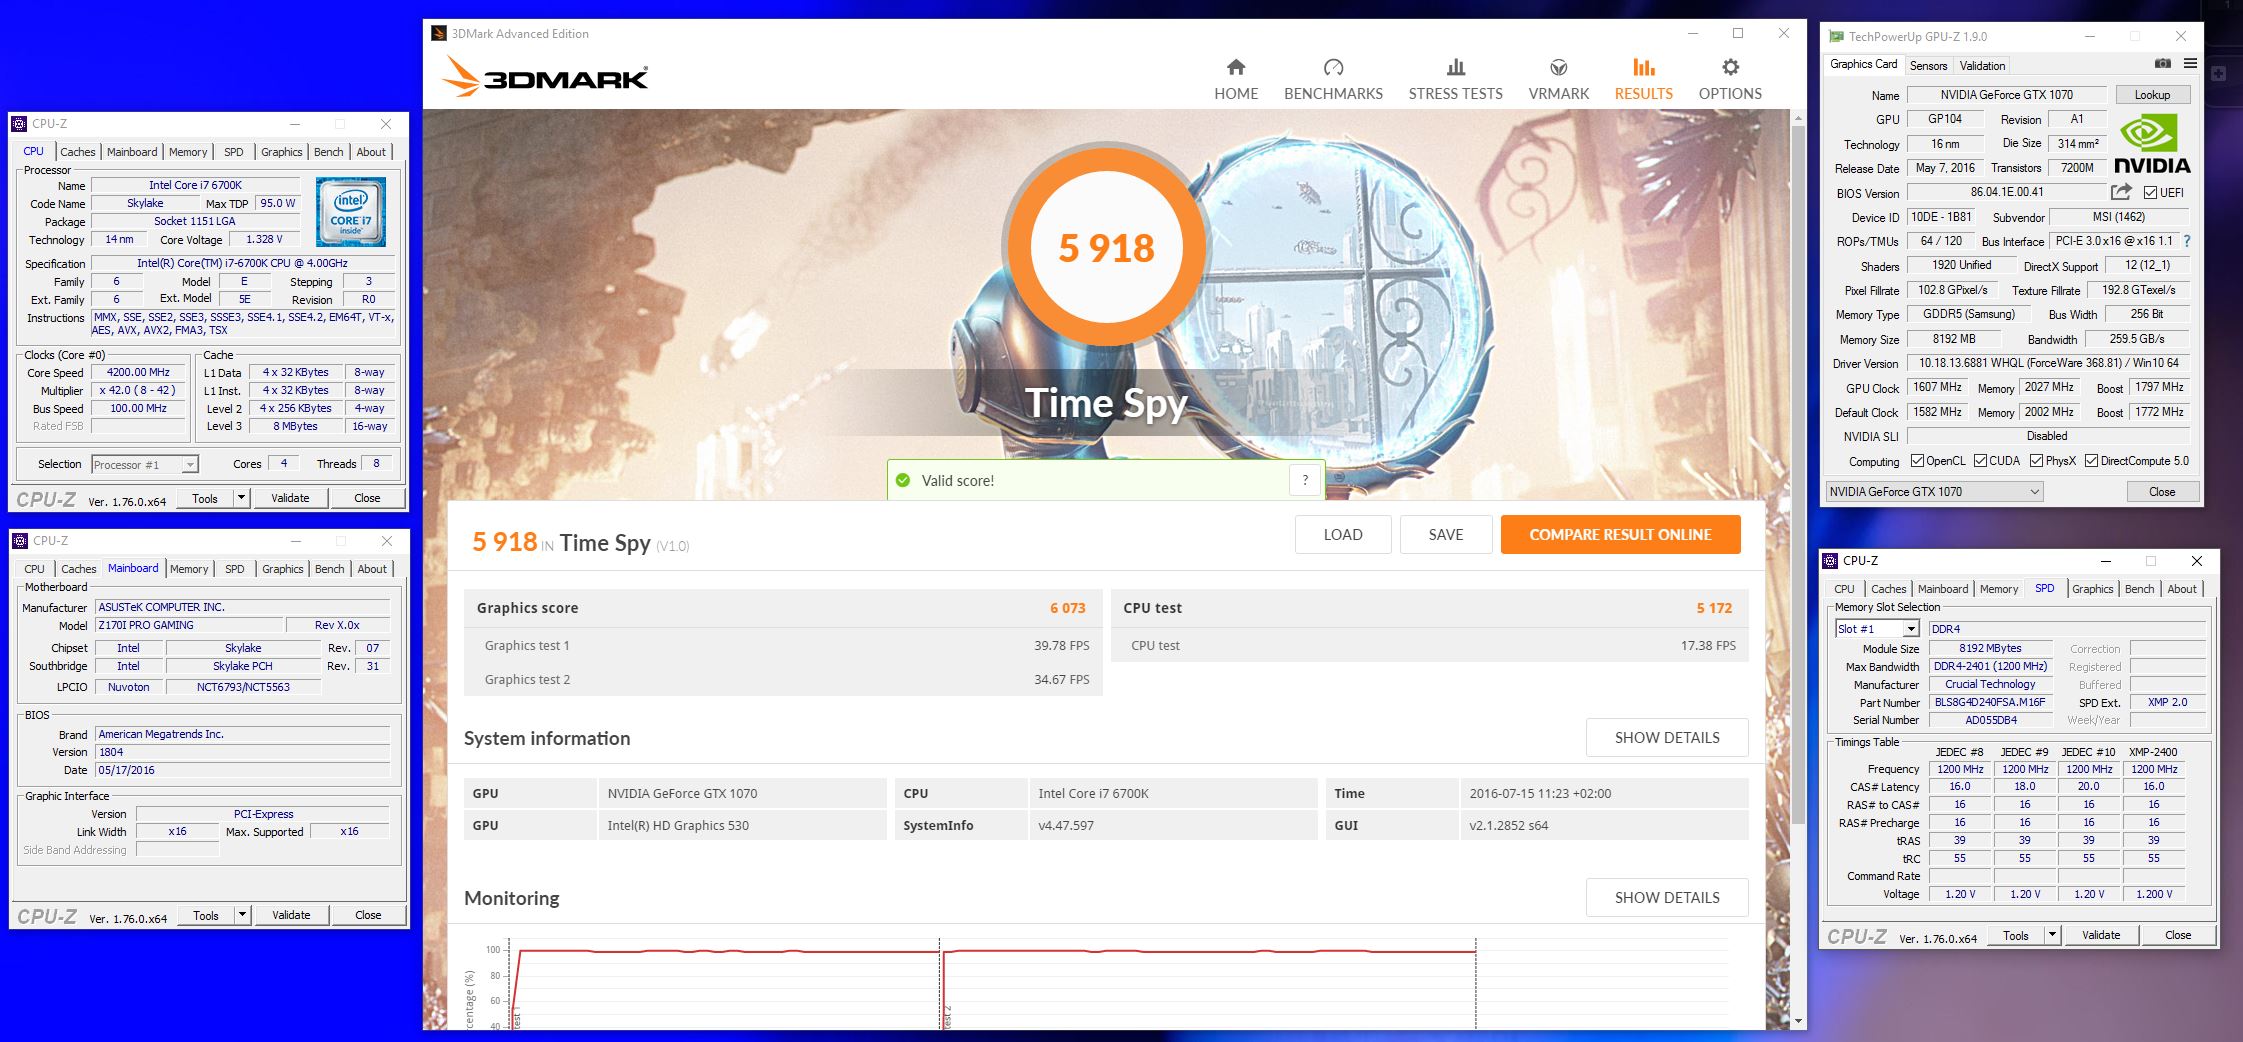Click the LOAD button in 3DMark

click(1343, 534)
